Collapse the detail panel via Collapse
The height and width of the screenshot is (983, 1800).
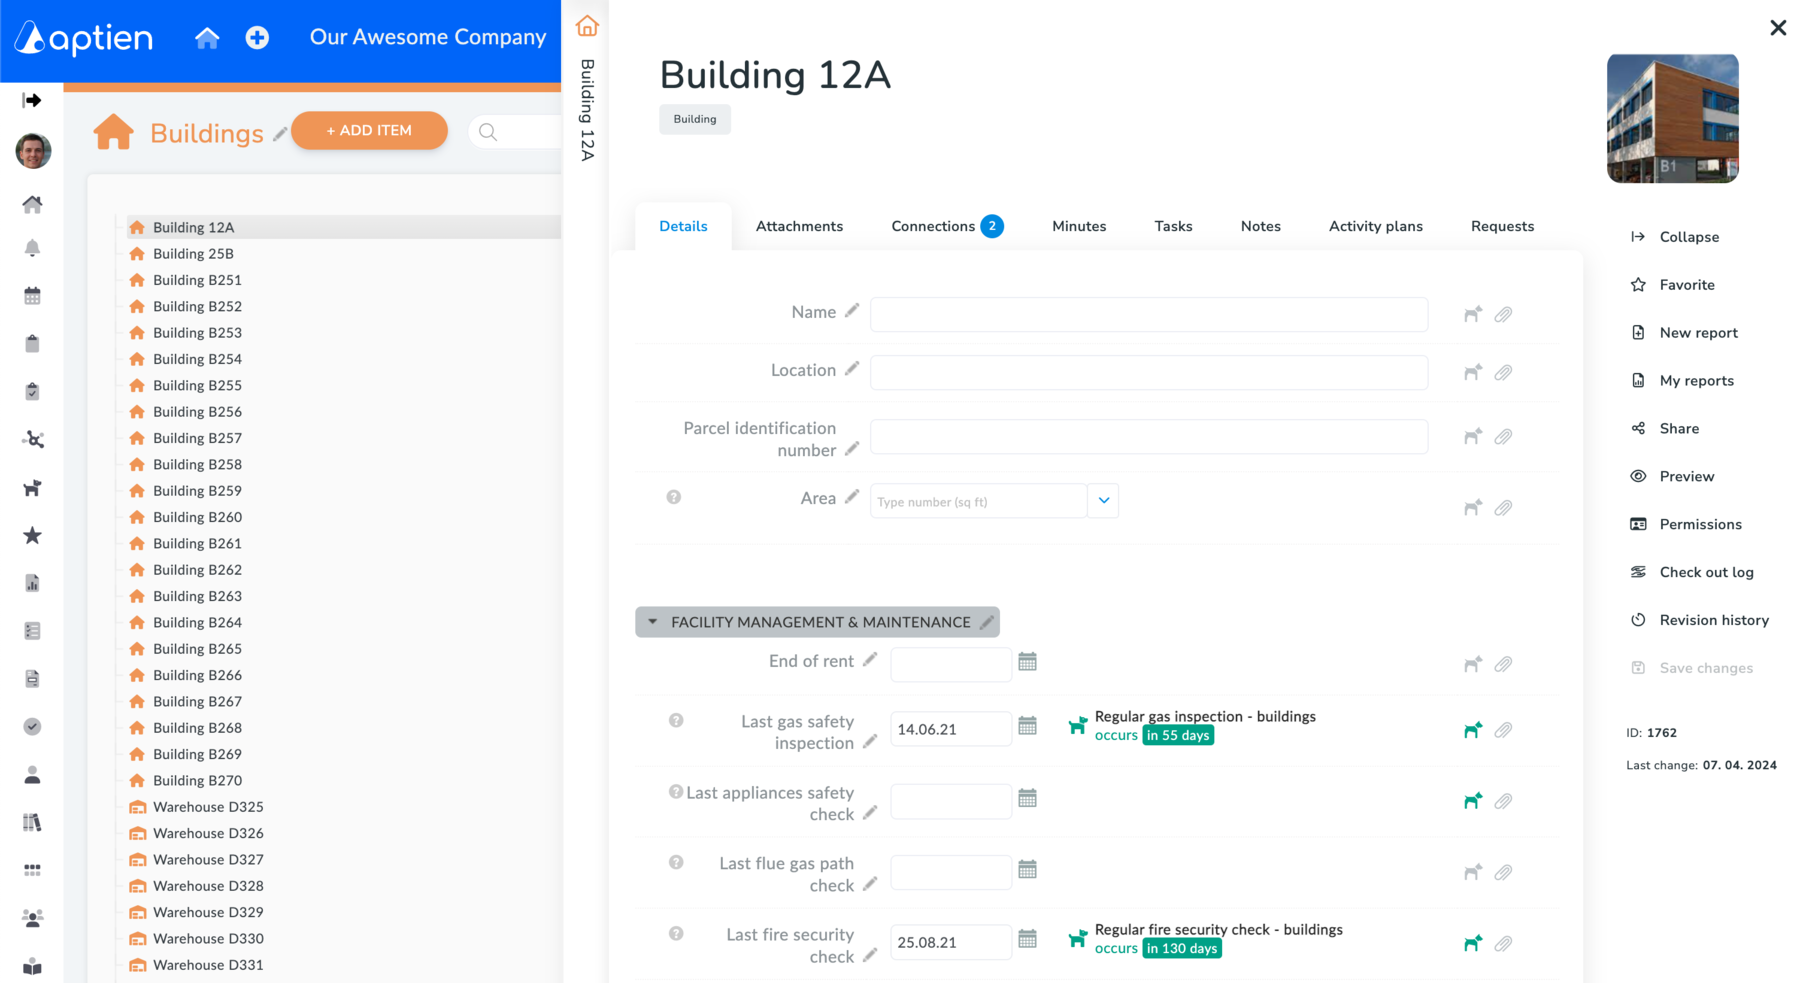[x=1688, y=237]
